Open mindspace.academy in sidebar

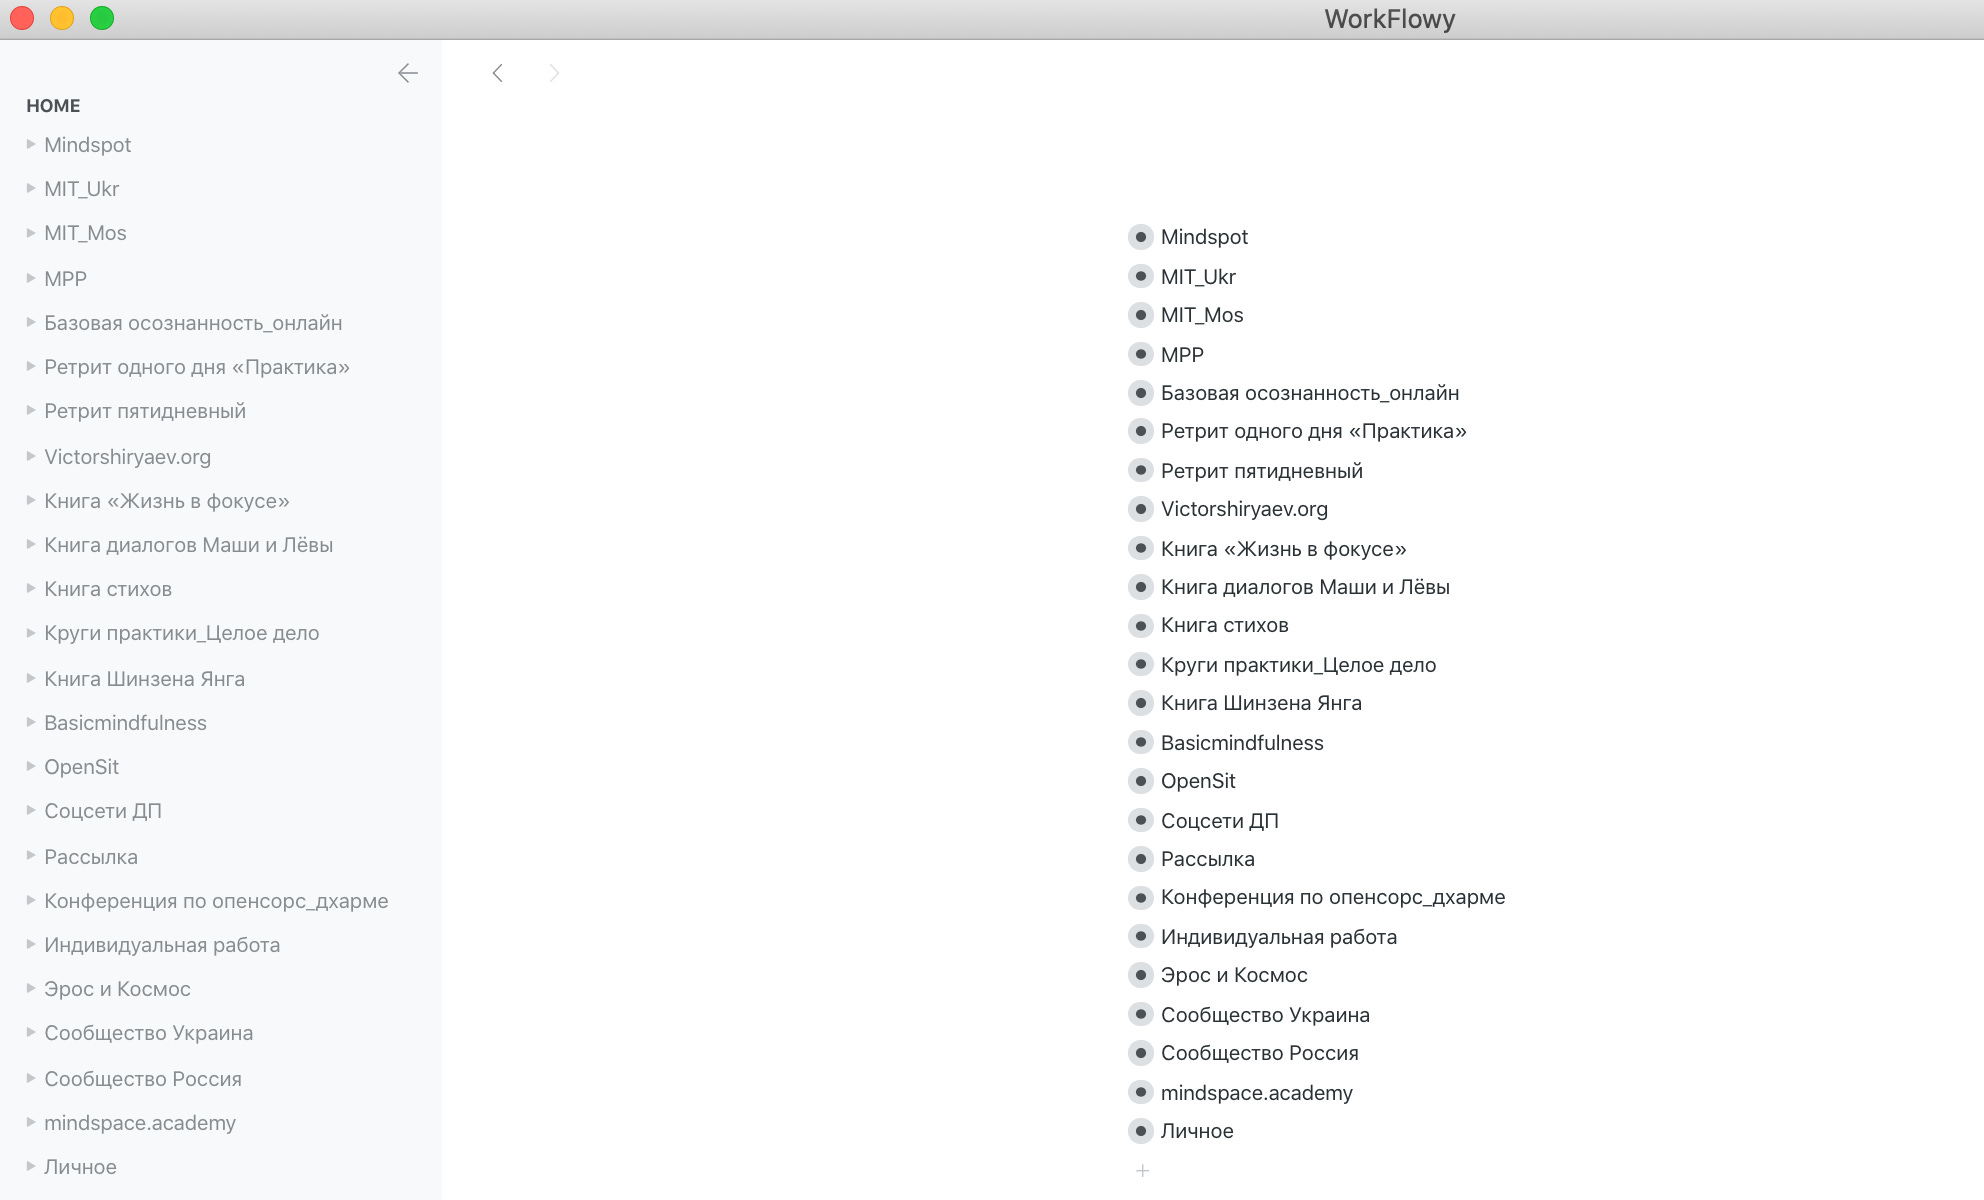[x=140, y=1123]
